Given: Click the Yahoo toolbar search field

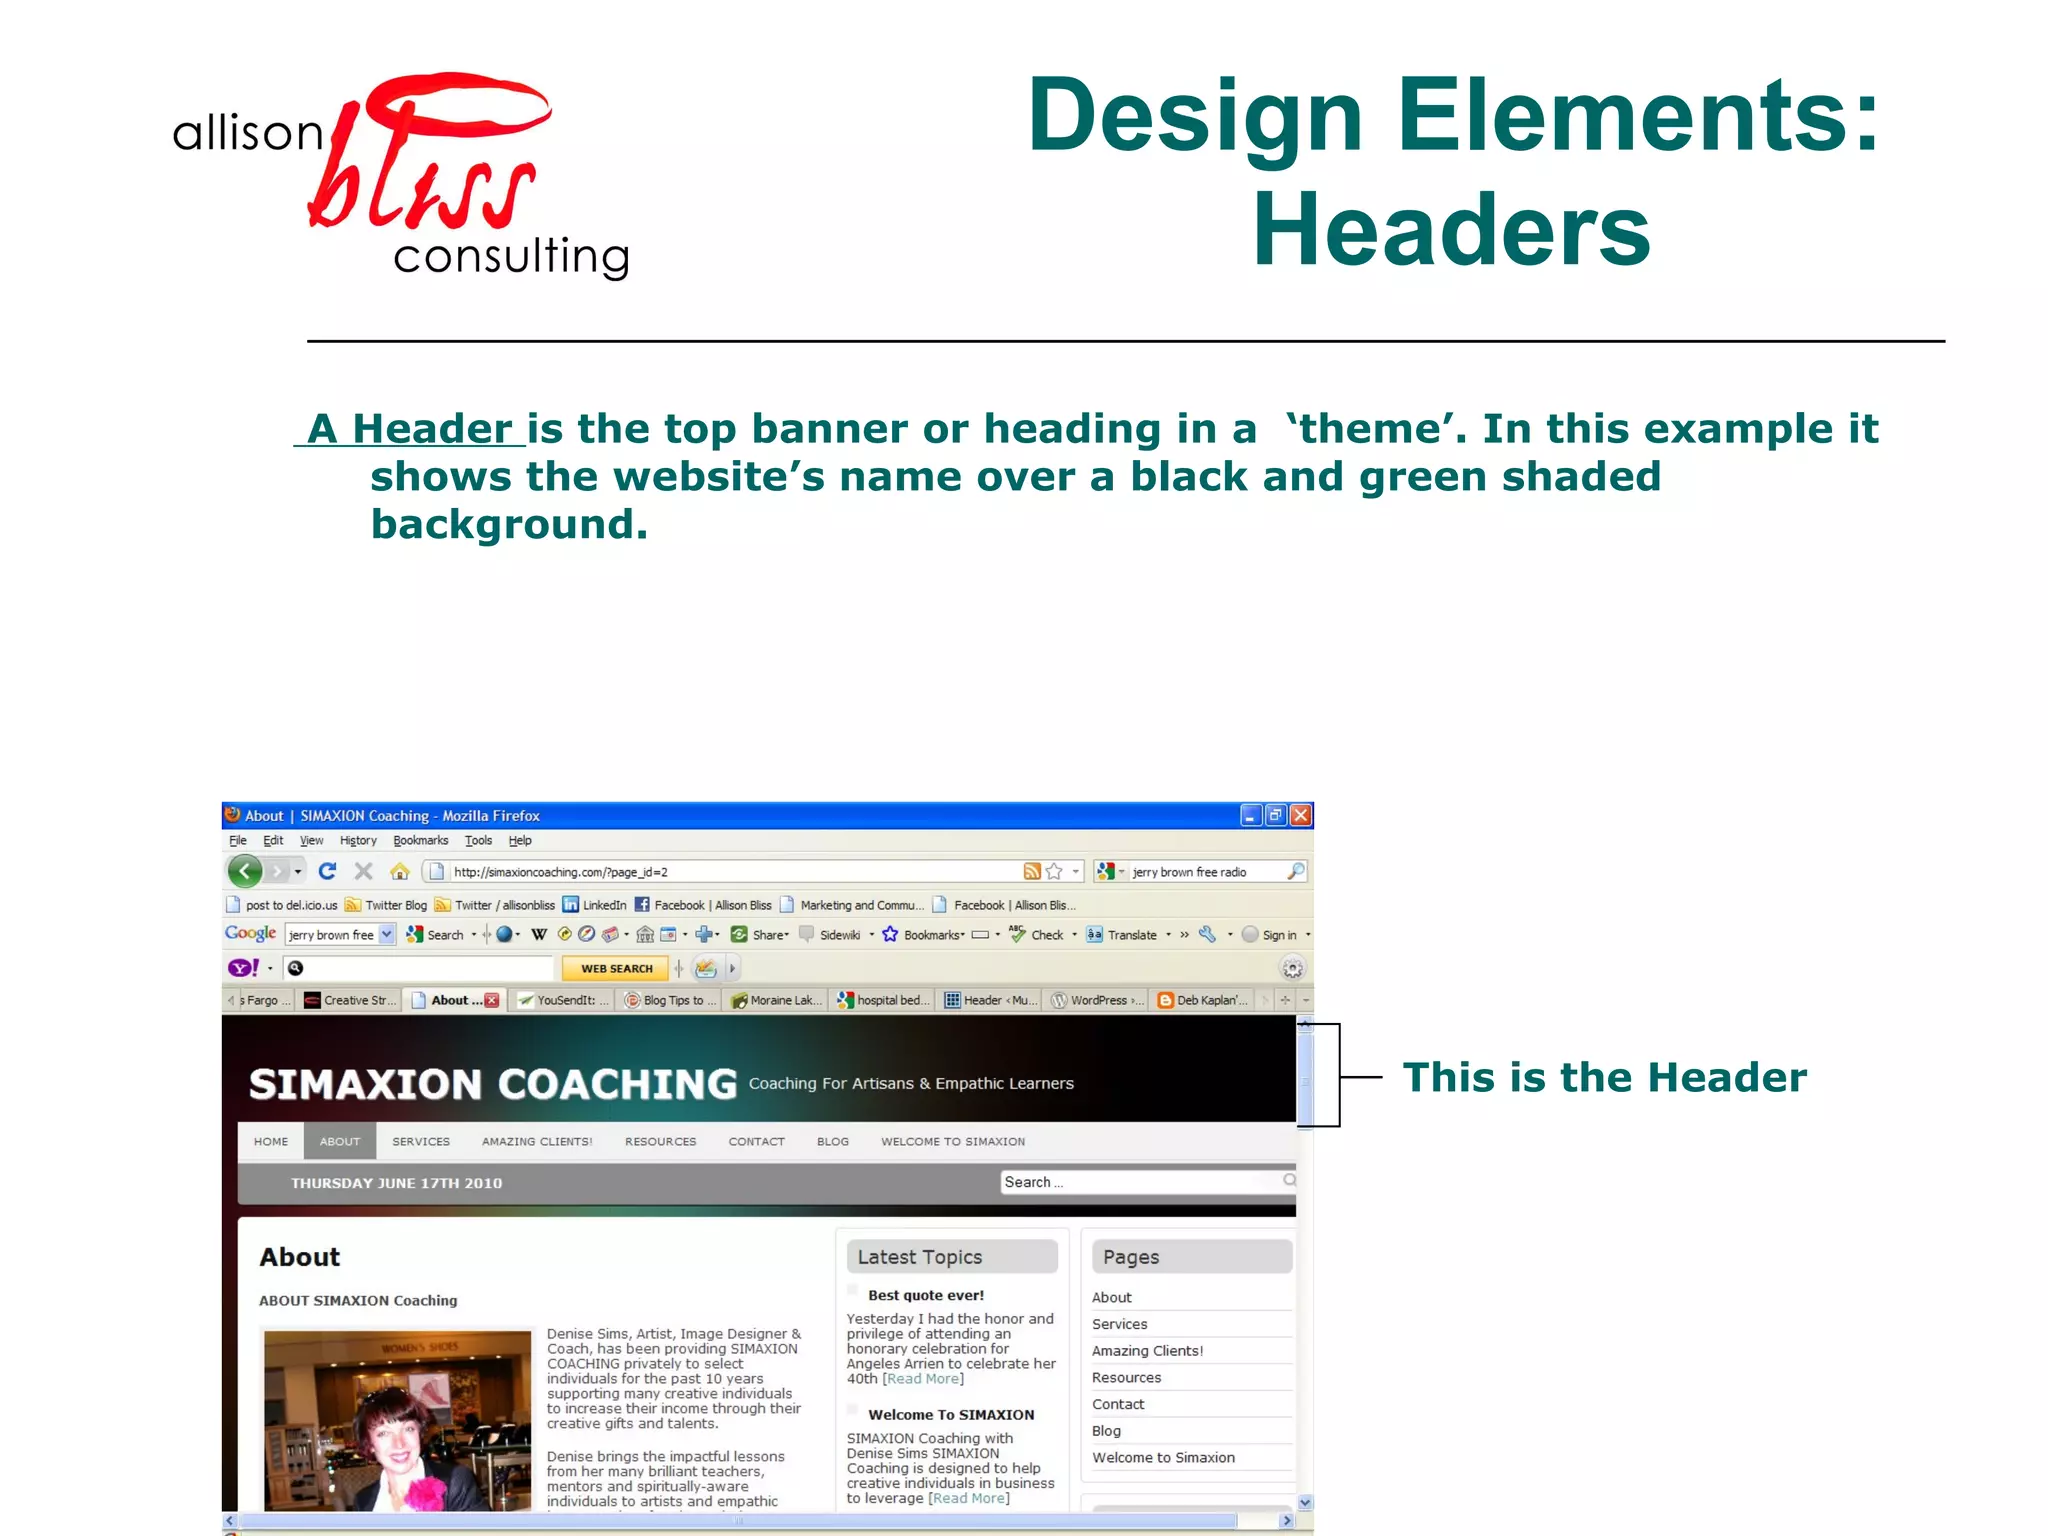Looking at the screenshot, I should [418, 967].
